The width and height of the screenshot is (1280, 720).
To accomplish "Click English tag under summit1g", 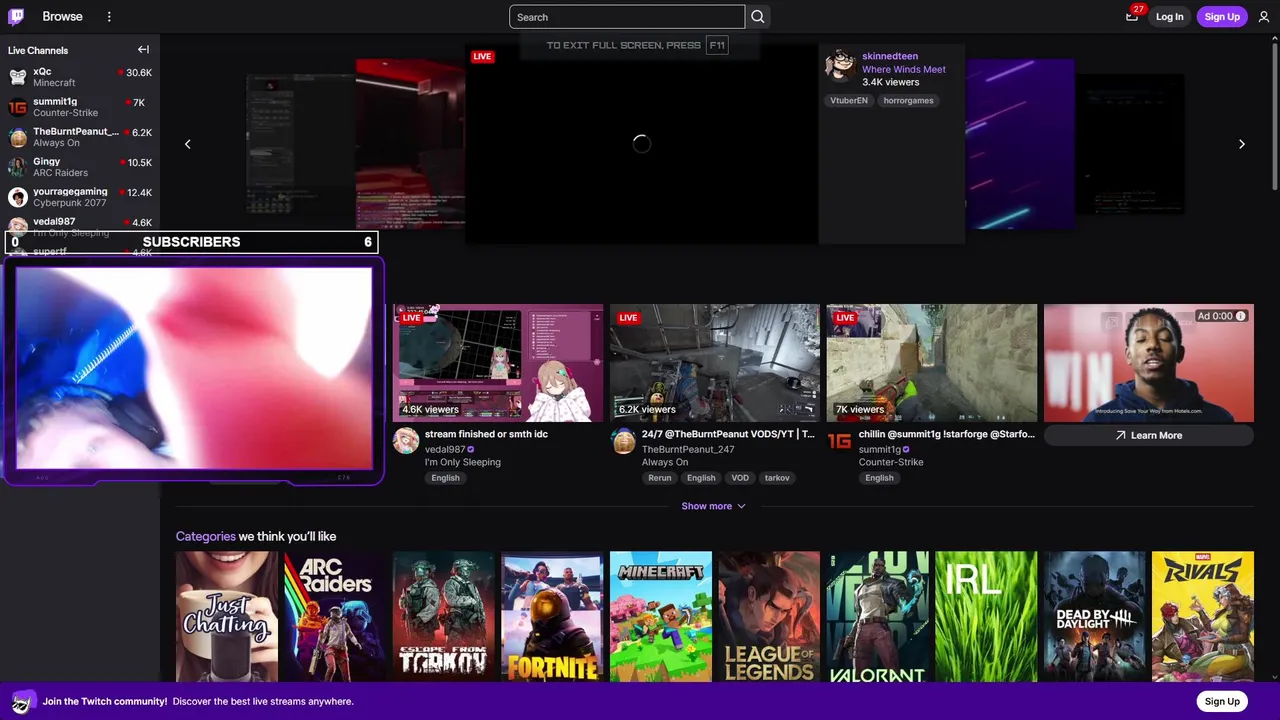I will (x=880, y=478).
